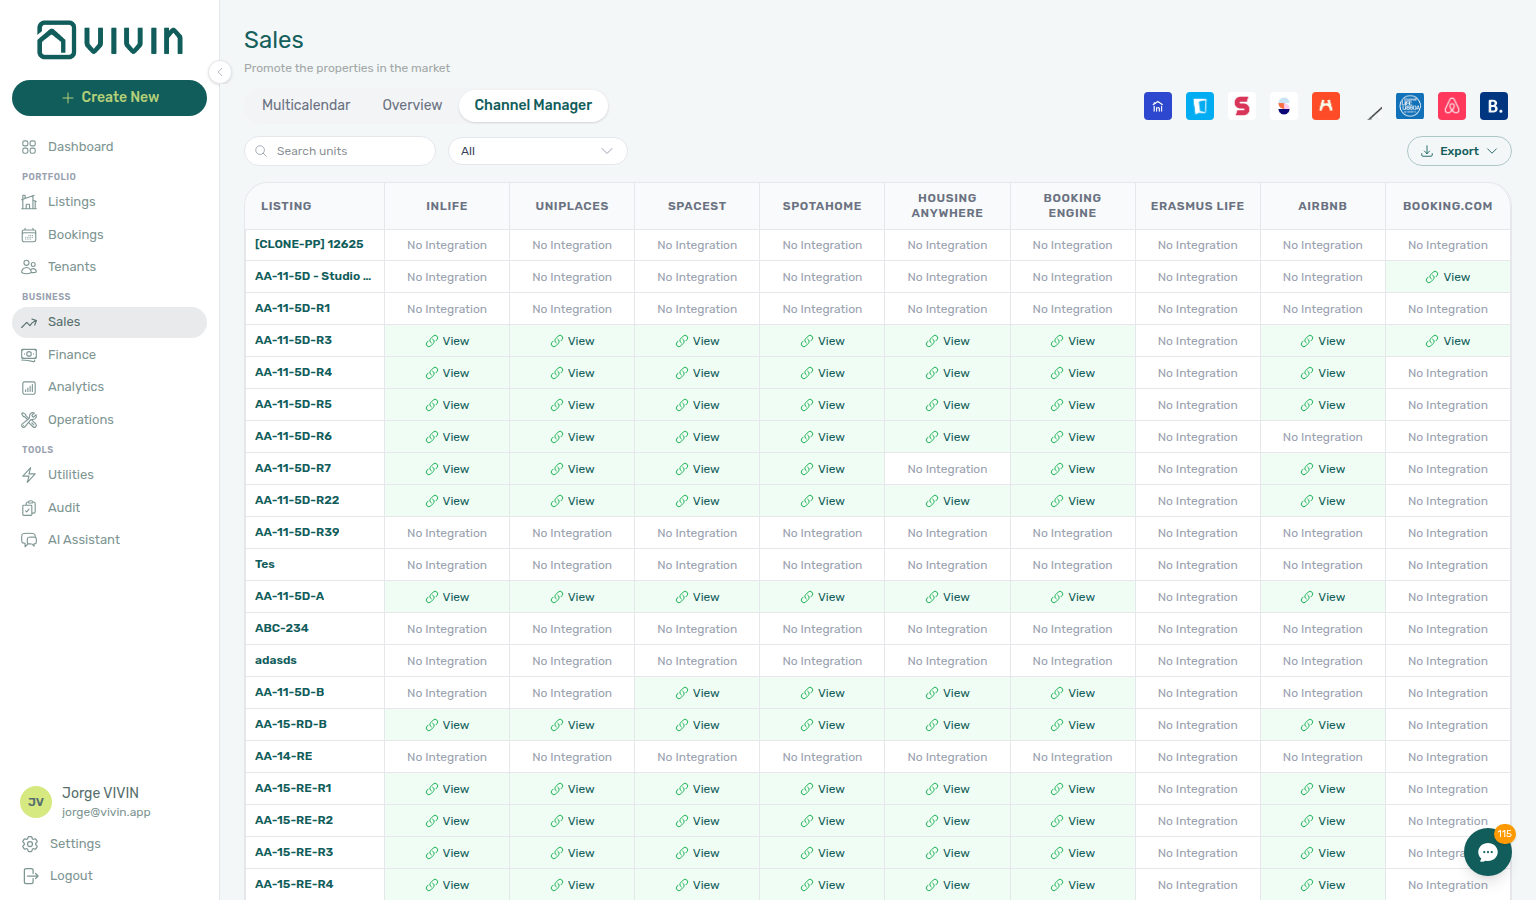Open the Booking.com channel icon
1536x900 pixels.
(1494, 106)
